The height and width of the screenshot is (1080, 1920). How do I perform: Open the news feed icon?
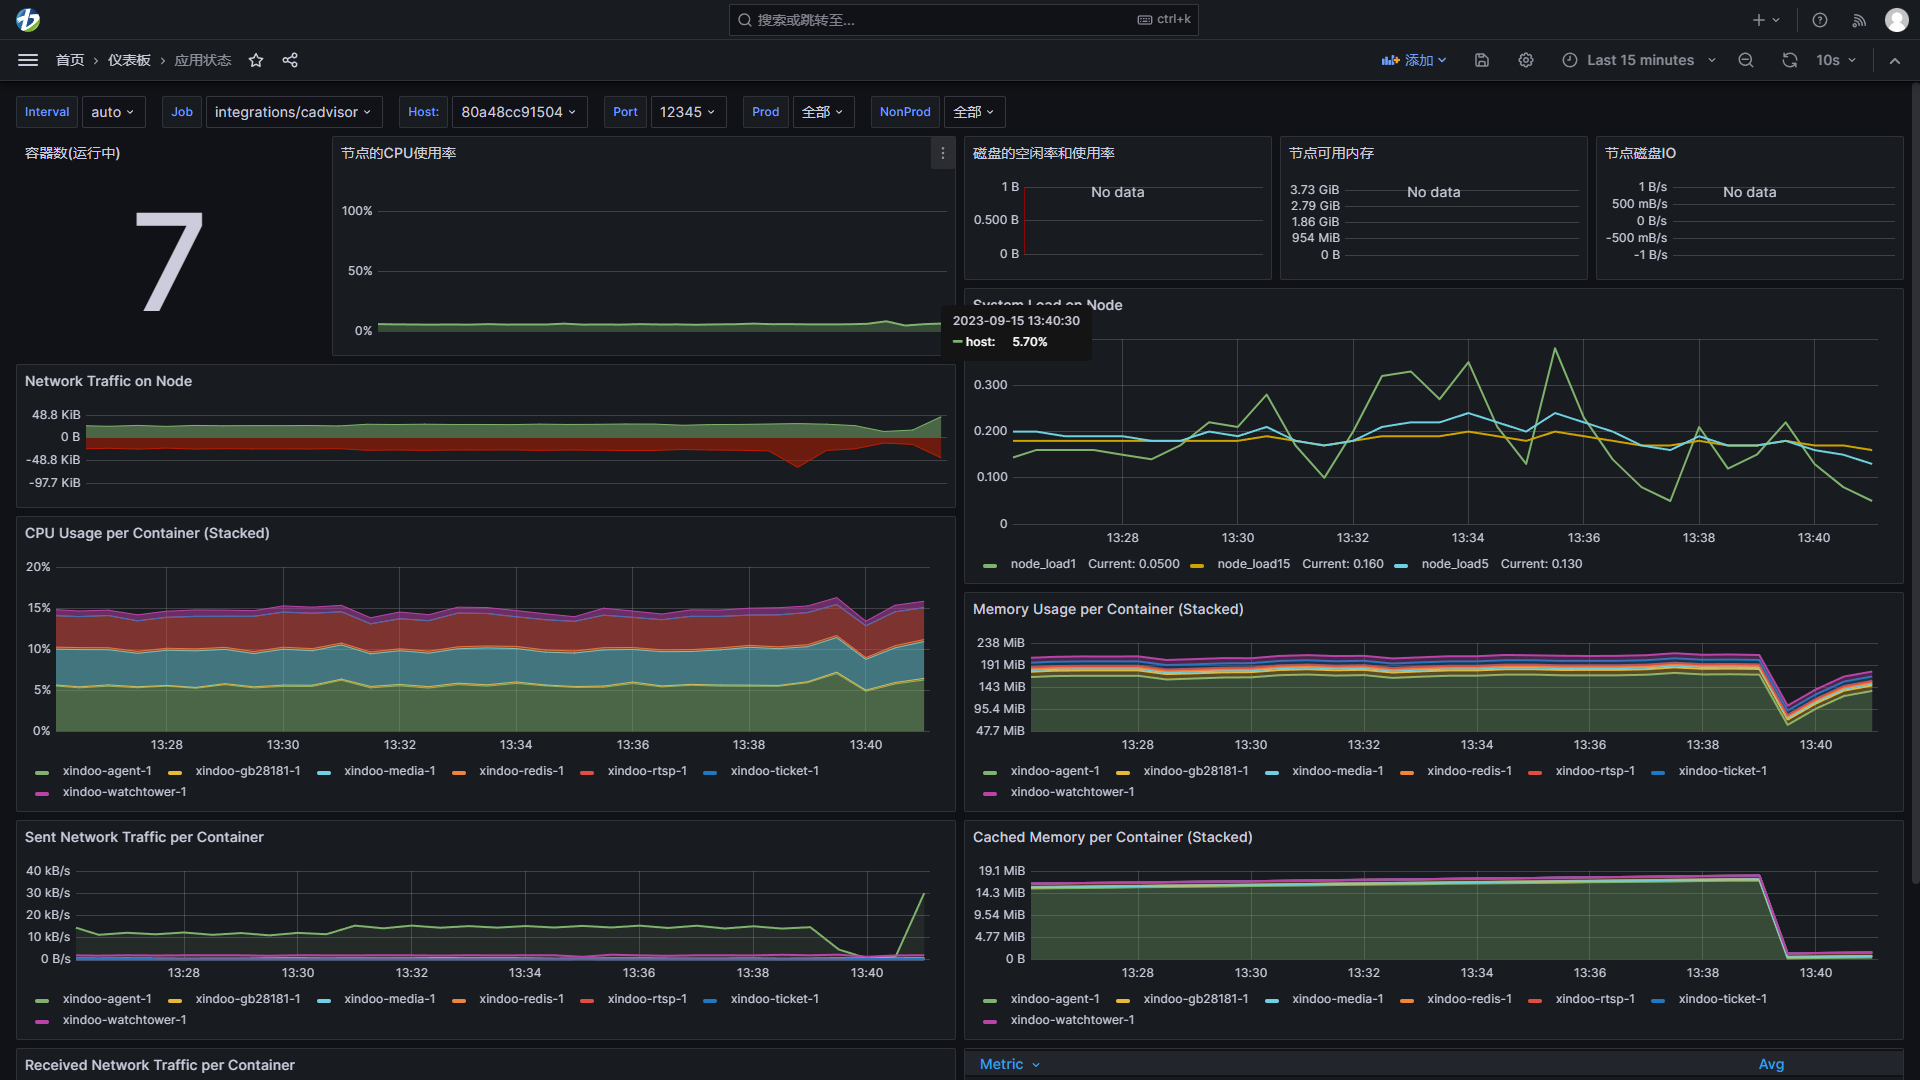click(1859, 20)
